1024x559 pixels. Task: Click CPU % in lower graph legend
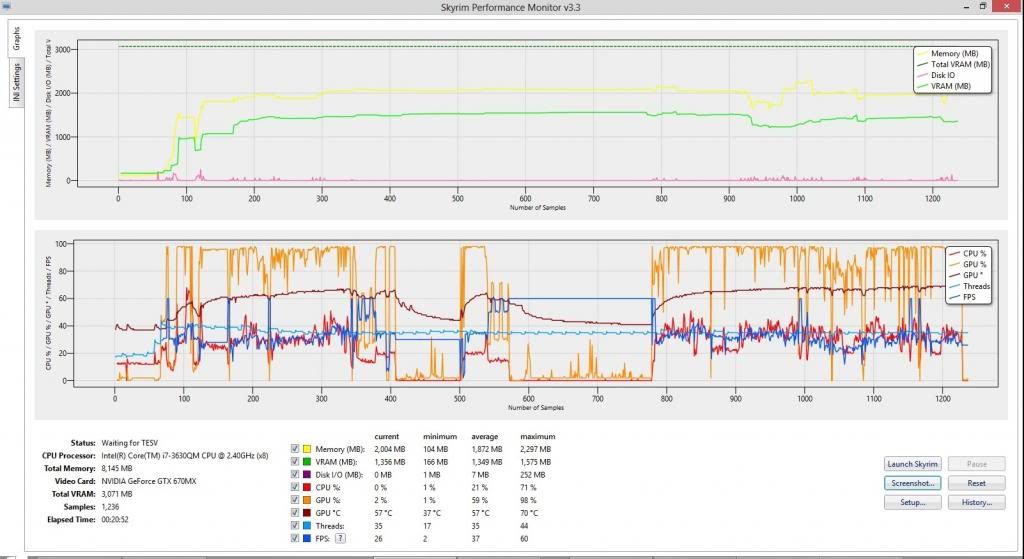(x=974, y=253)
